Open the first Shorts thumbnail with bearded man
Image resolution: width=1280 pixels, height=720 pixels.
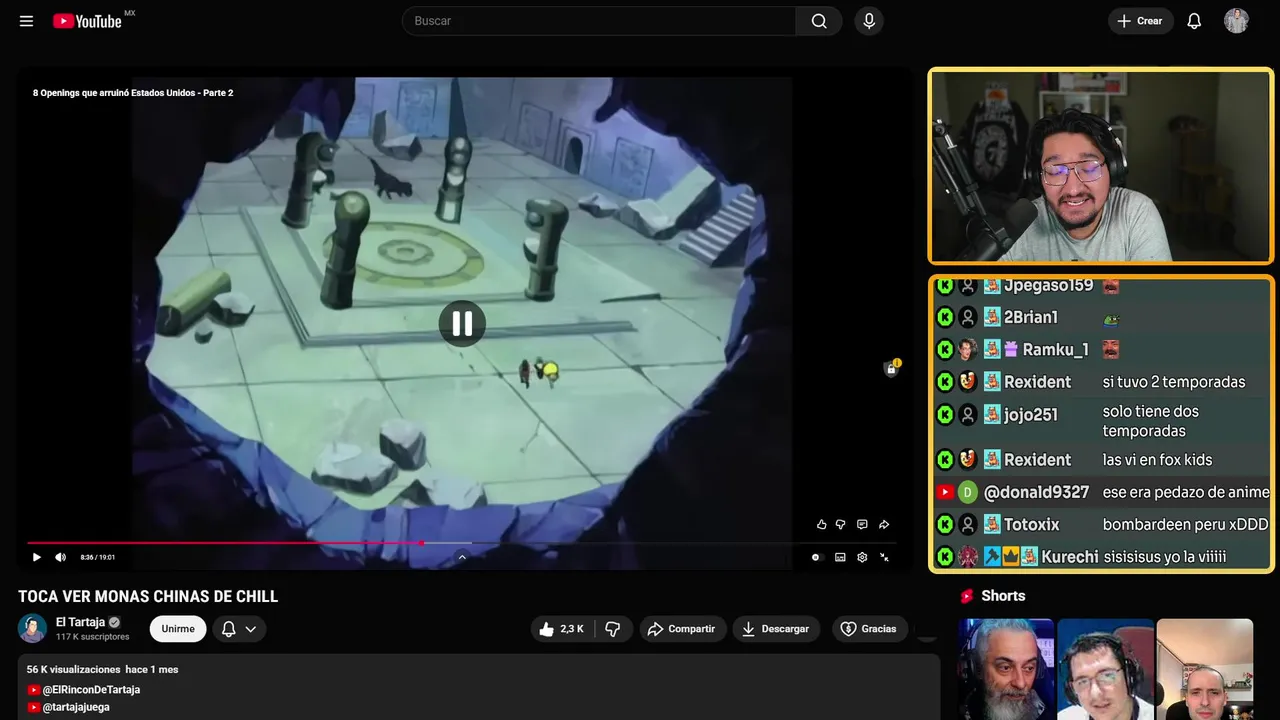[1006, 669]
